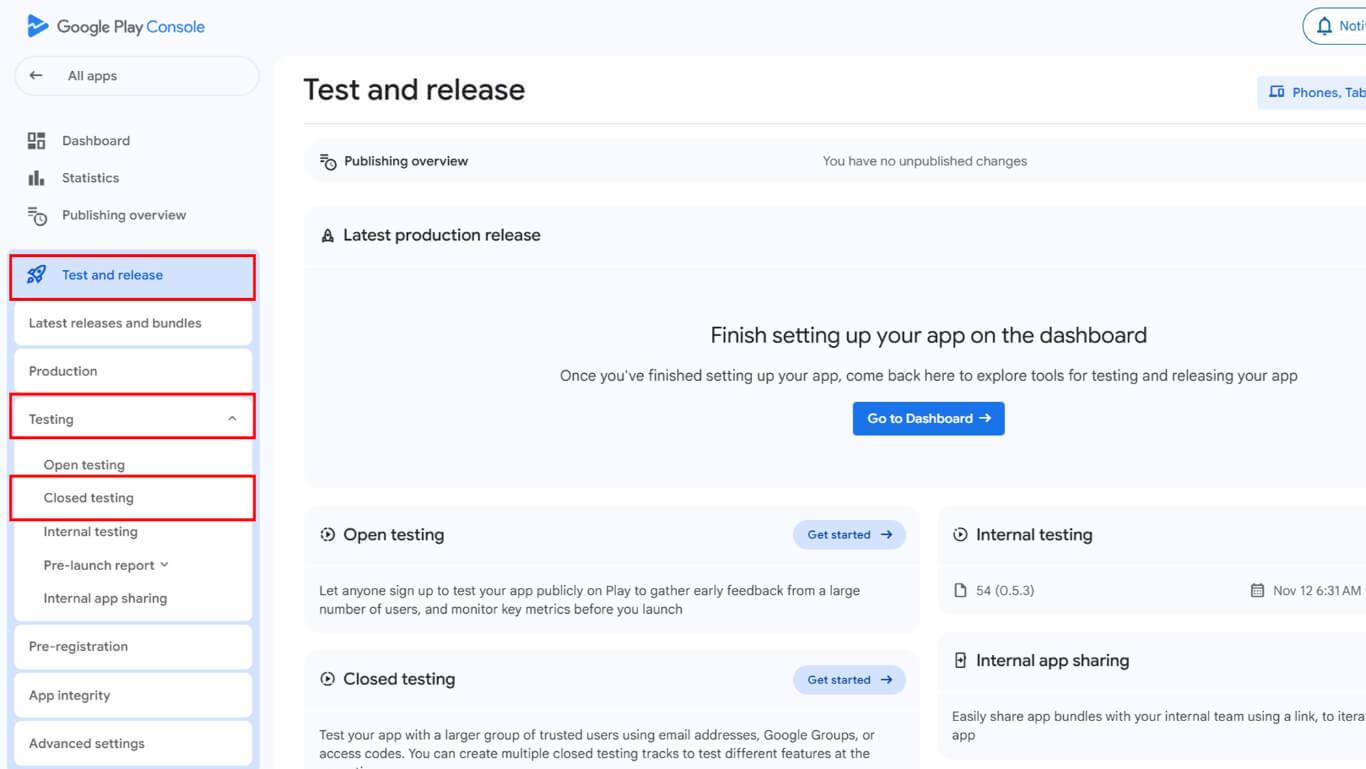
Task: Expand the Pre-launch report submenu
Action: [x=164, y=565]
